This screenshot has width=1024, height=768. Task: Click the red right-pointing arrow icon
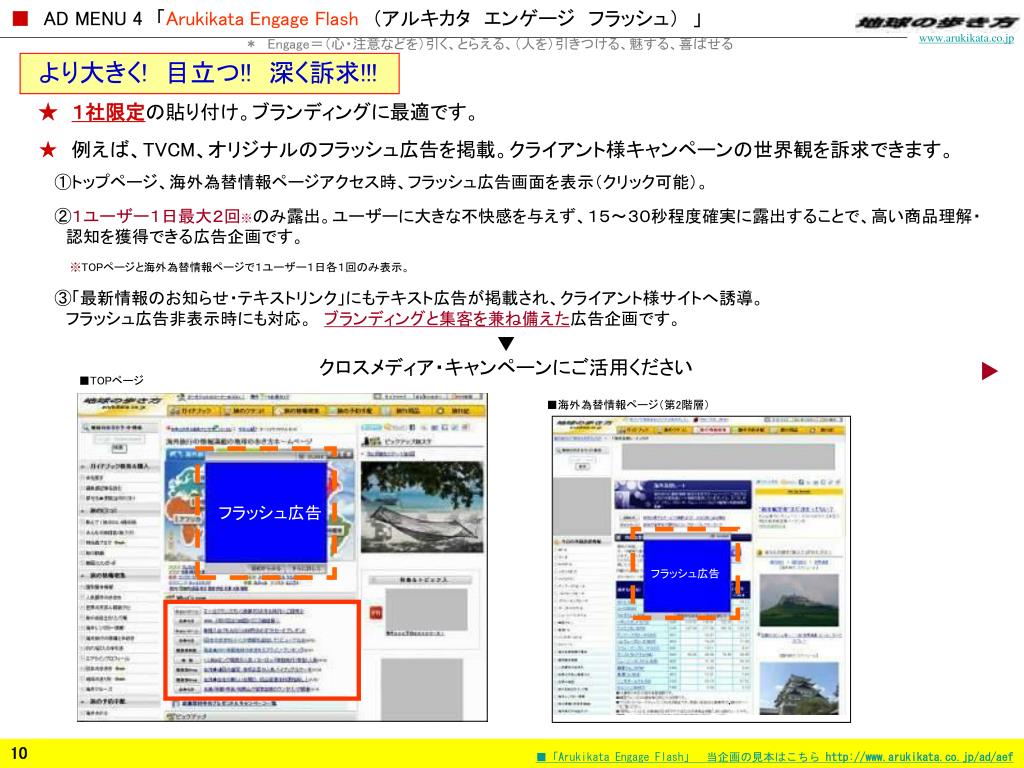pos(990,371)
